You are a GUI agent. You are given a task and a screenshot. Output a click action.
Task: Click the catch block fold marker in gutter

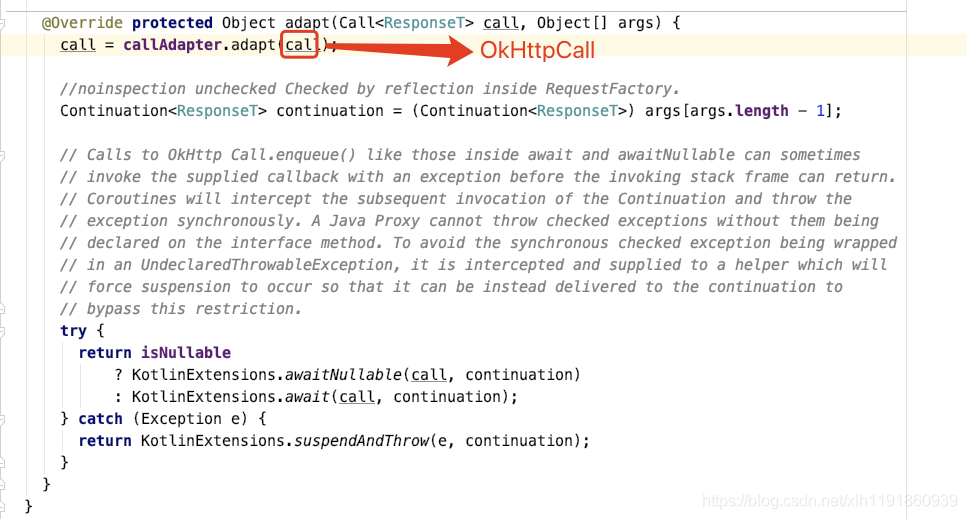tap(2, 419)
